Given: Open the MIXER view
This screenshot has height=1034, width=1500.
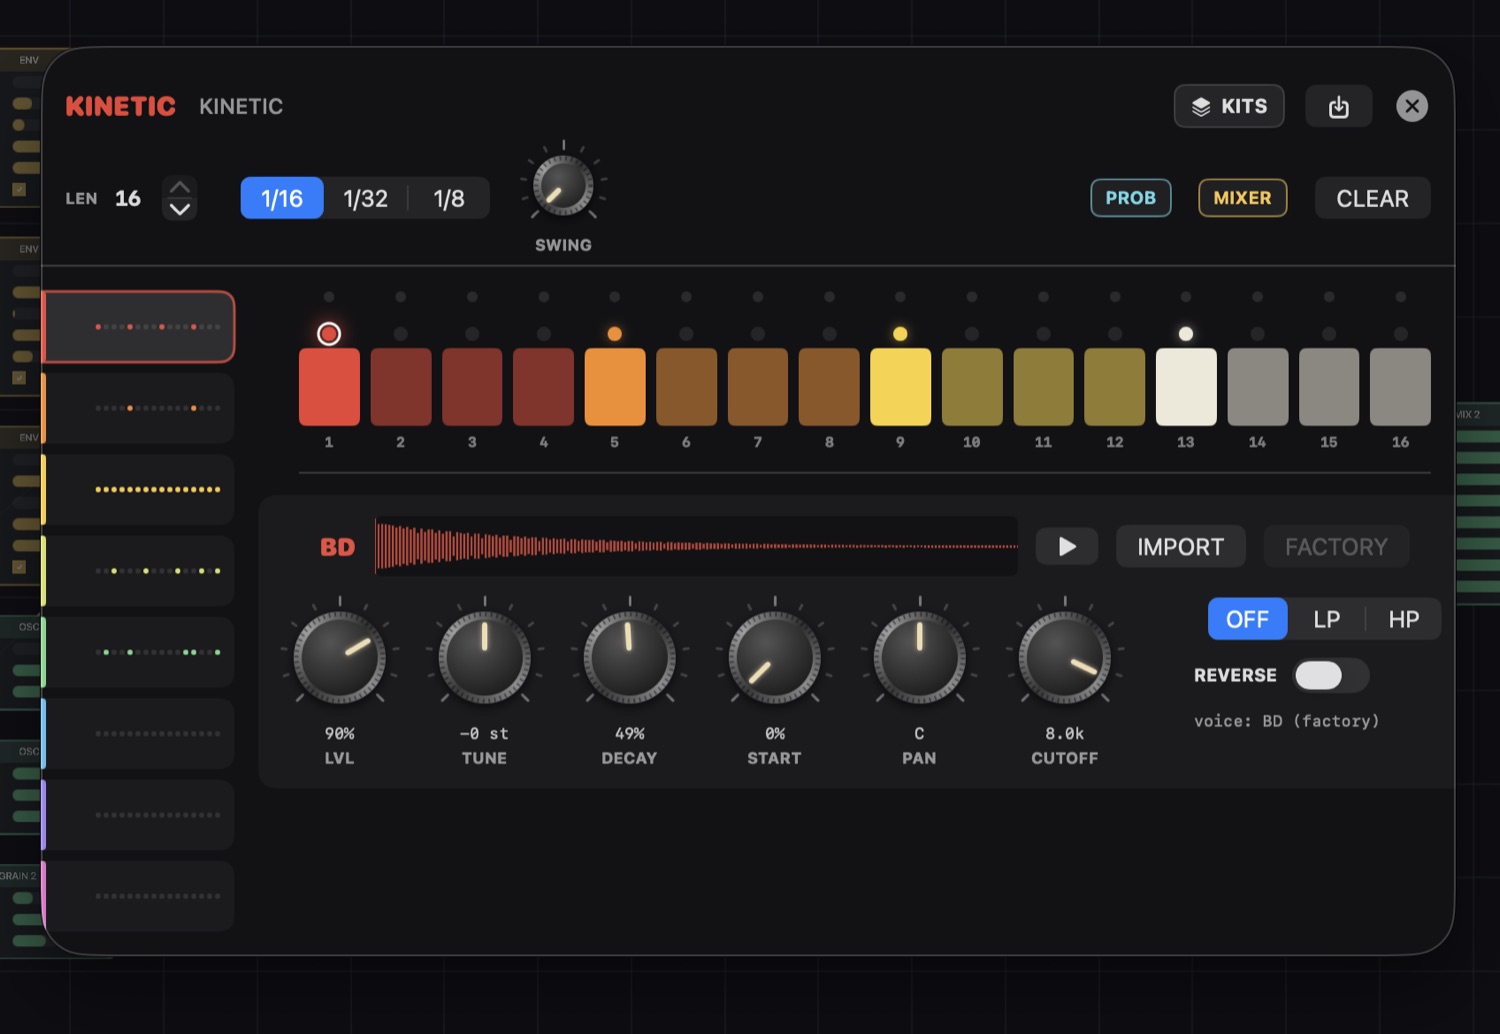Looking at the screenshot, I should tap(1242, 198).
